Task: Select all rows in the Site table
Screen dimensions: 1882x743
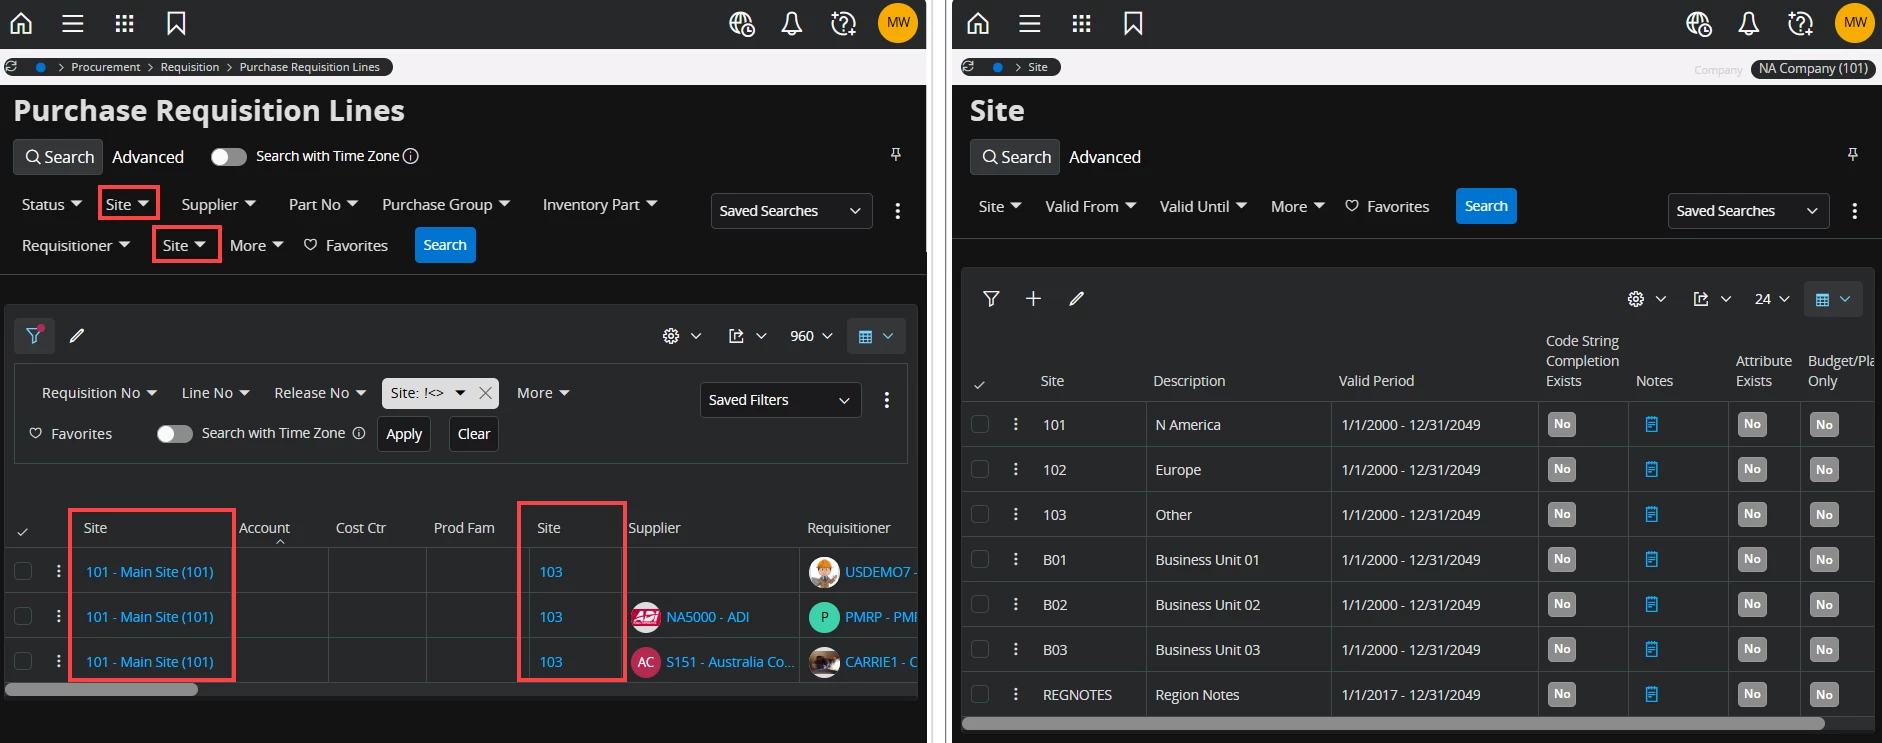Action: (980, 384)
